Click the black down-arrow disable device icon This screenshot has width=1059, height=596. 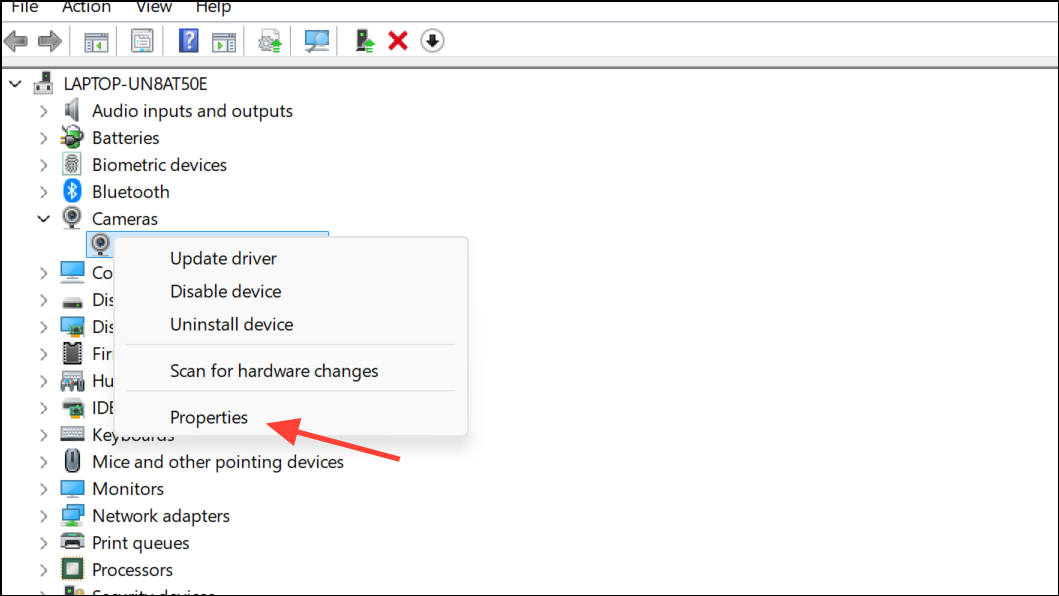tap(432, 41)
